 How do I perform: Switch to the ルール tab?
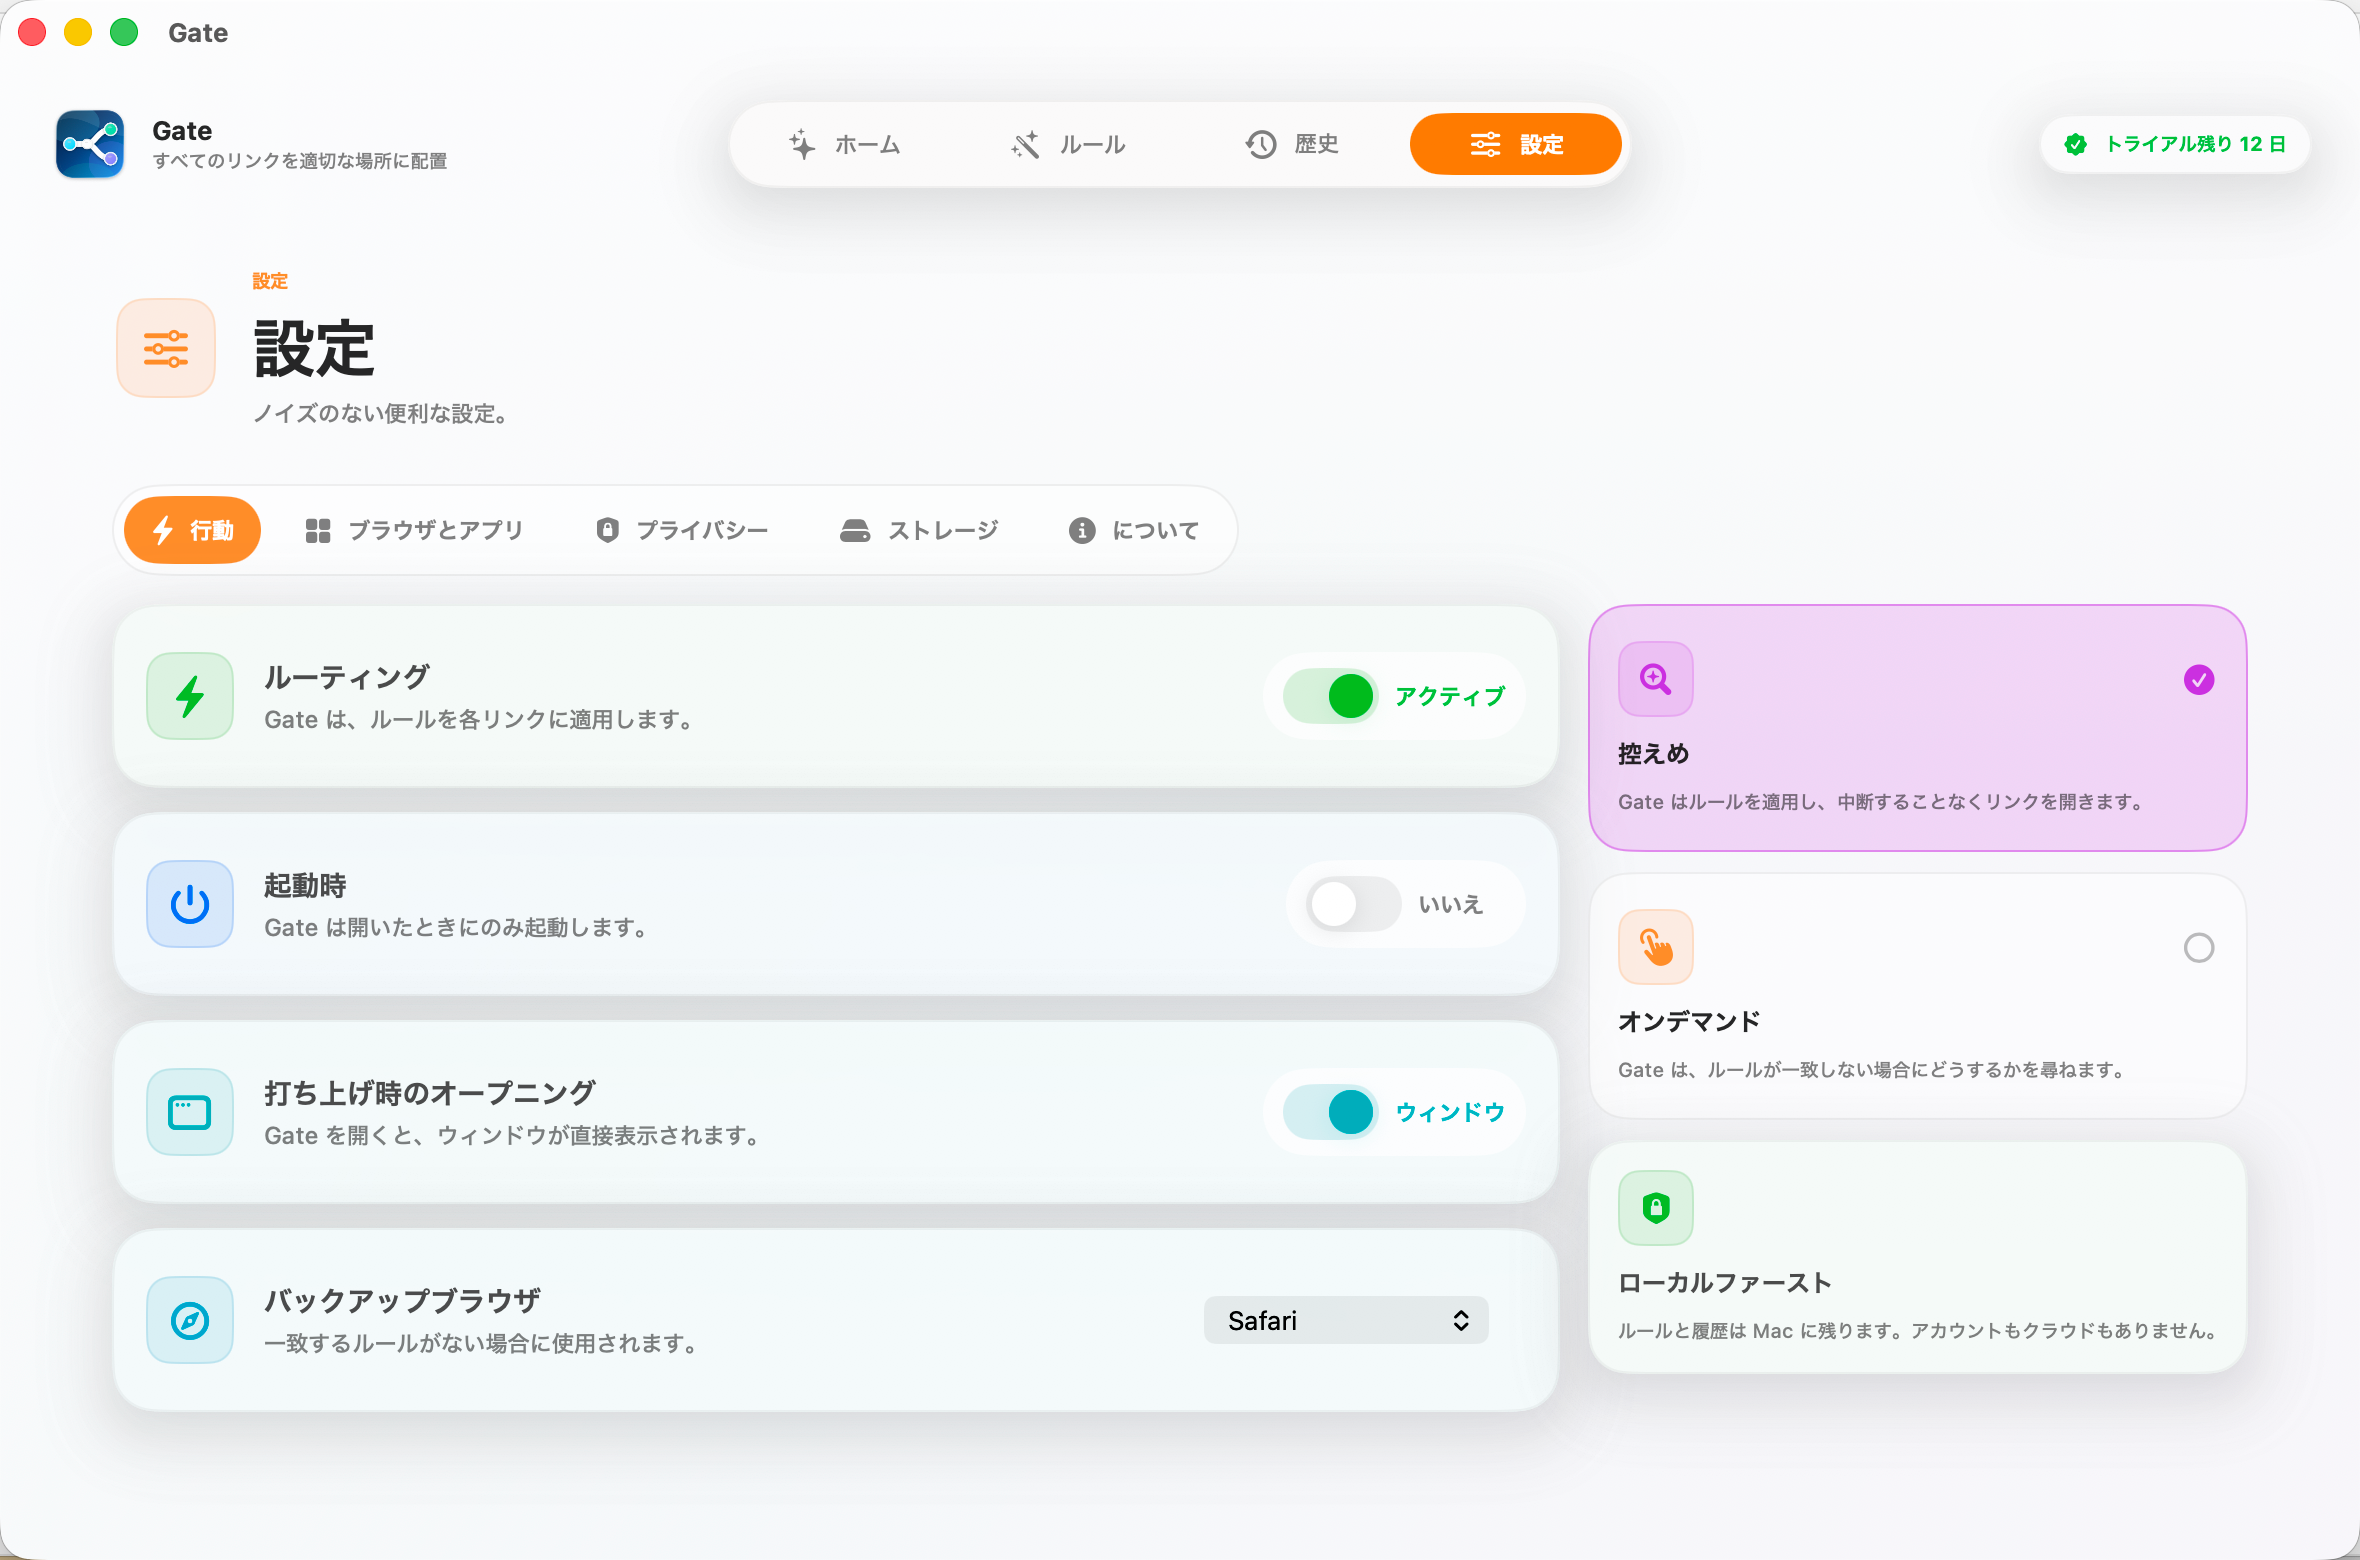1068,145
